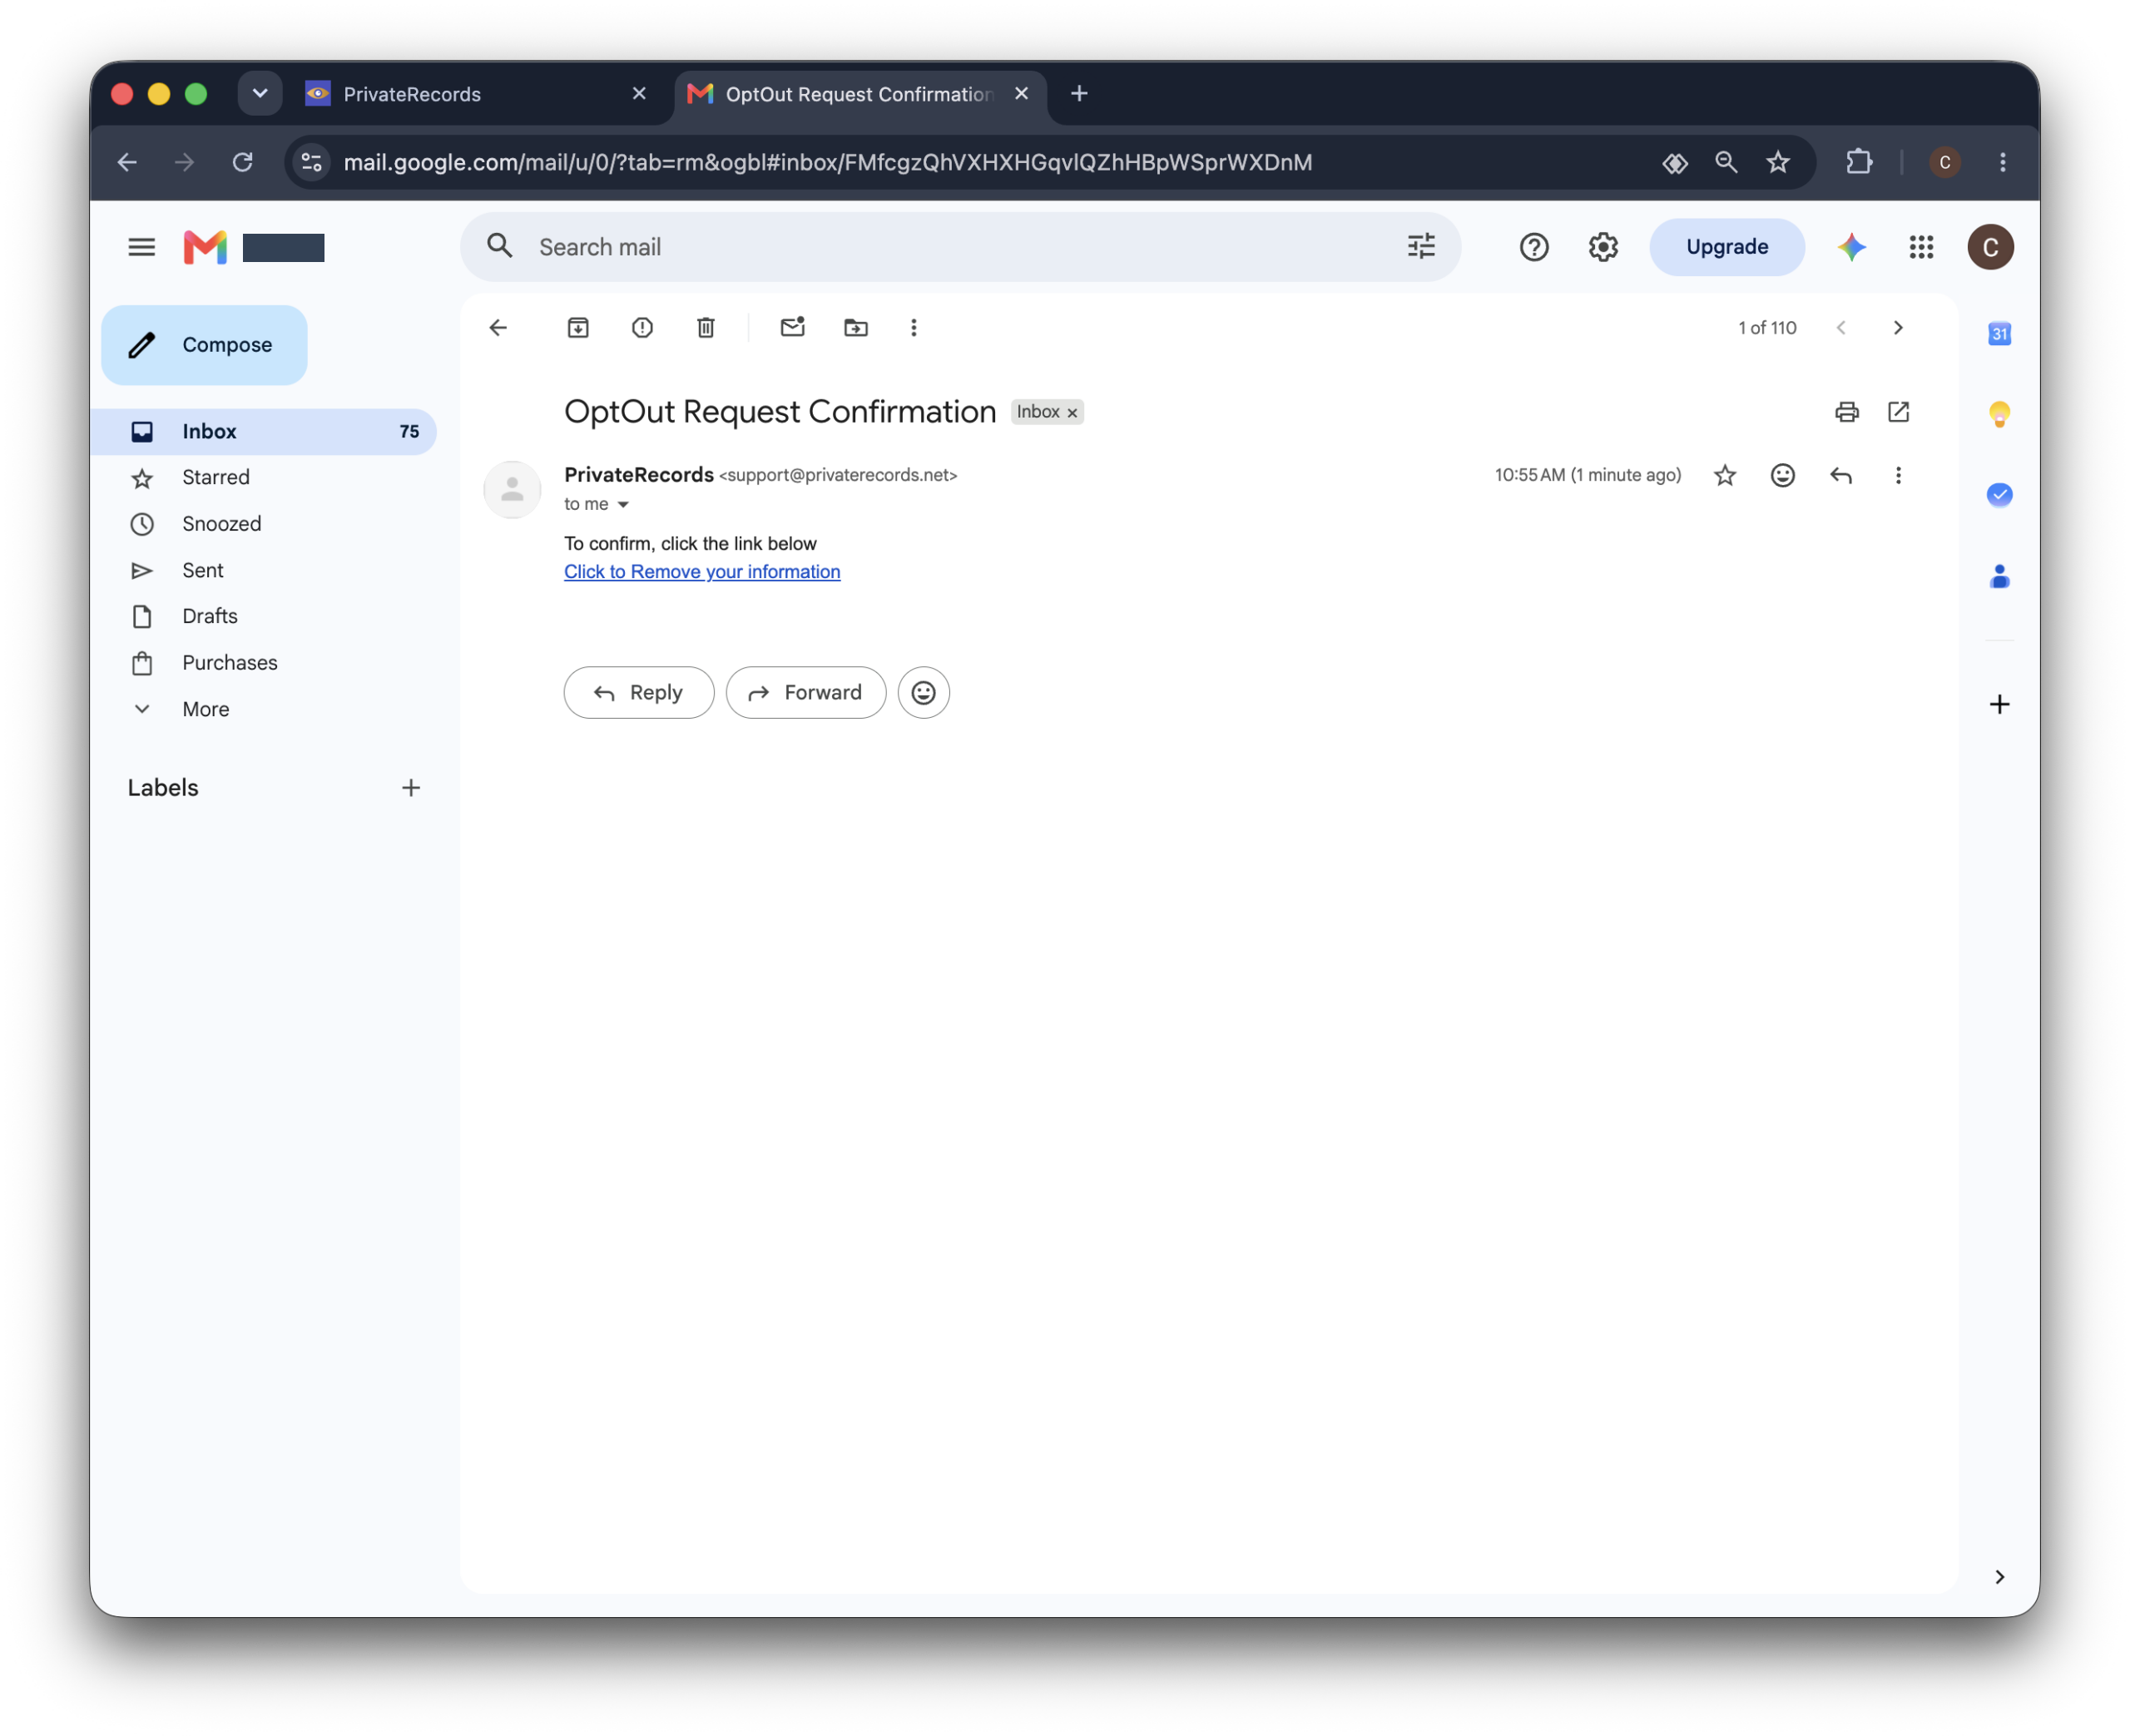Image resolution: width=2130 pixels, height=1736 pixels.
Task: Open toolbar More options menu
Action: click(913, 328)
